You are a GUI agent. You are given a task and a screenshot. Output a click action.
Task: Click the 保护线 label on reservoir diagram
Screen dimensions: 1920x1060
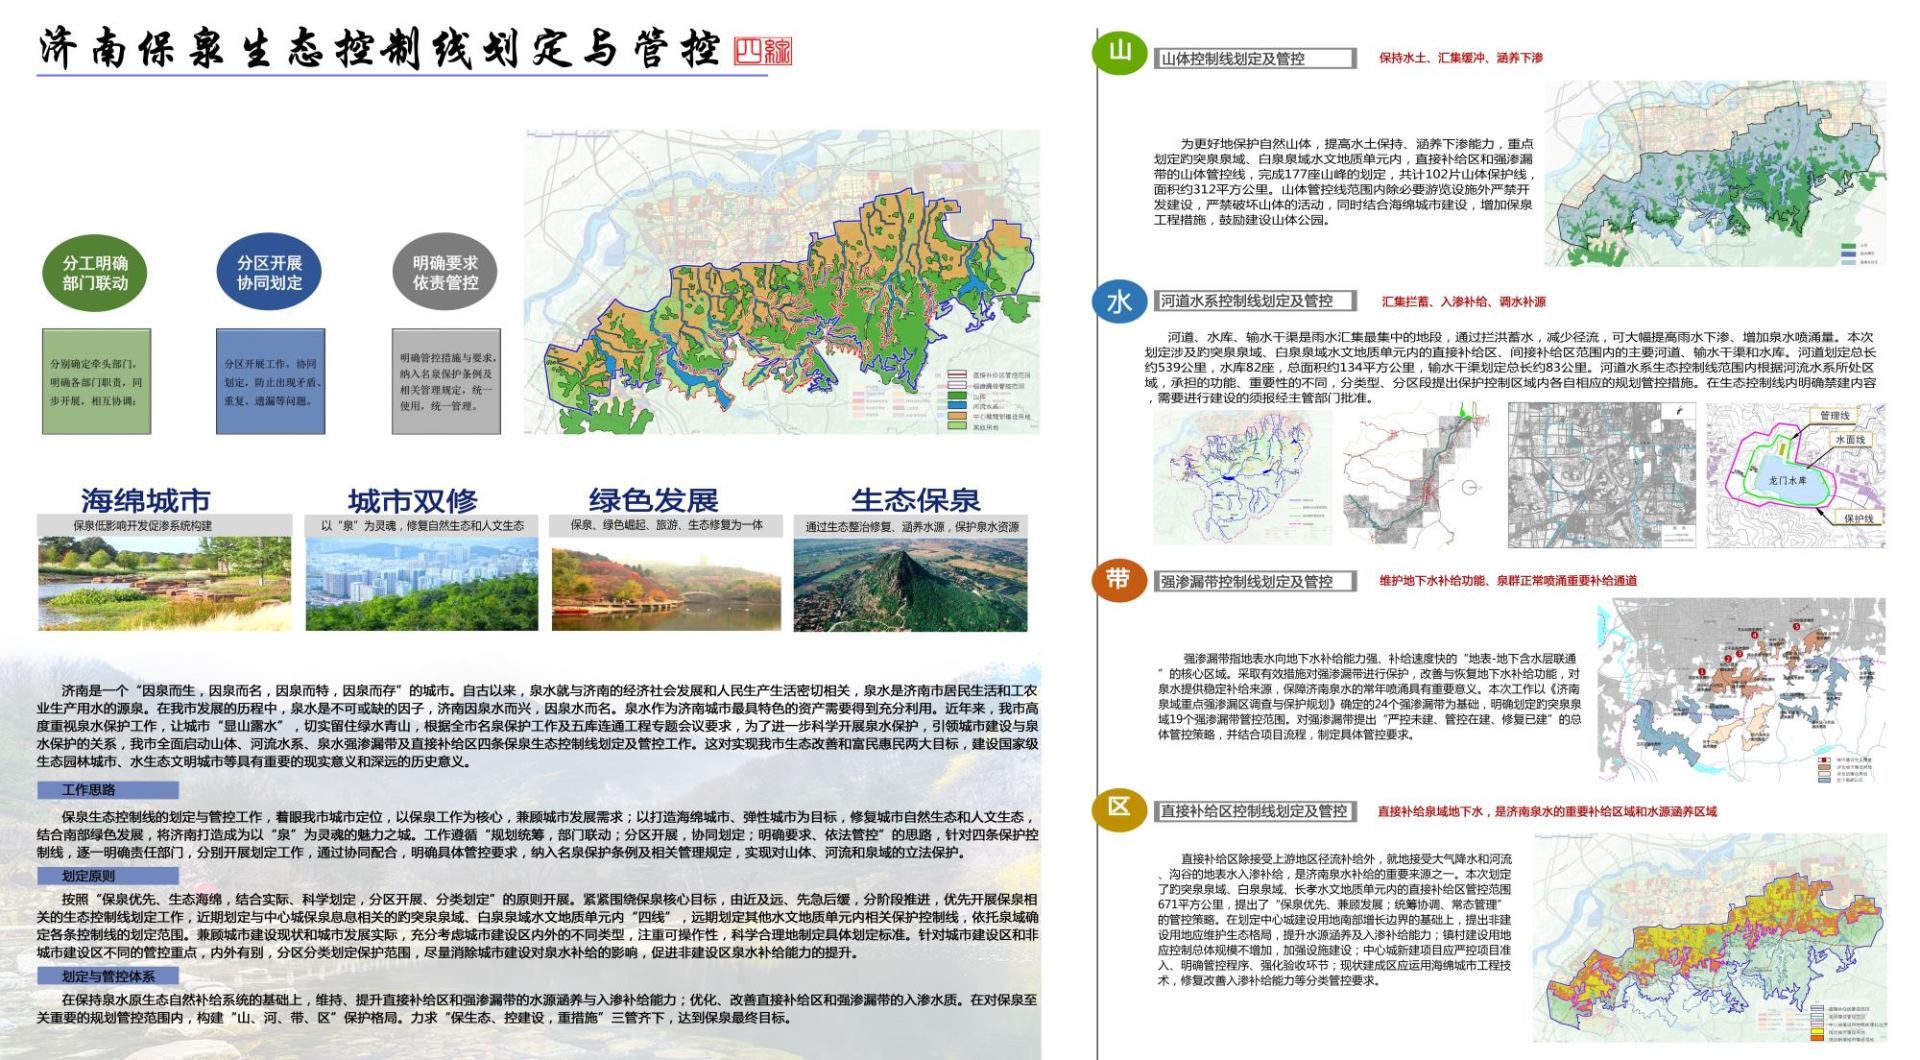[1859, 519]
